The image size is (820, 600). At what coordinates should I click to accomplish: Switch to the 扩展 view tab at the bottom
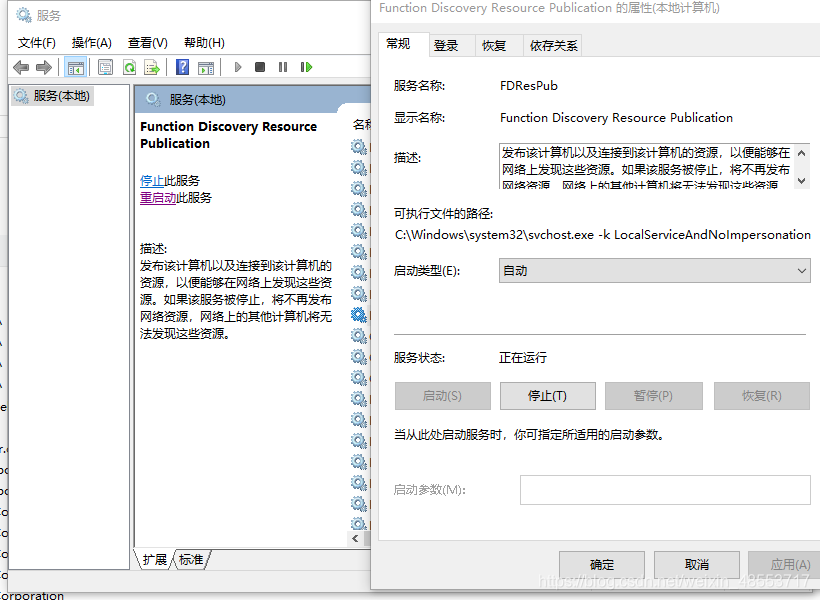pos(155,560)
